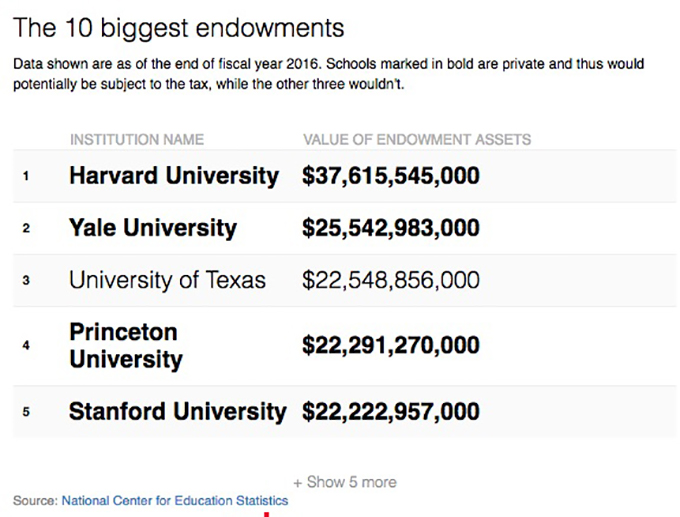Select the $22,548,856,000 value for Texas

click(391, 280)
